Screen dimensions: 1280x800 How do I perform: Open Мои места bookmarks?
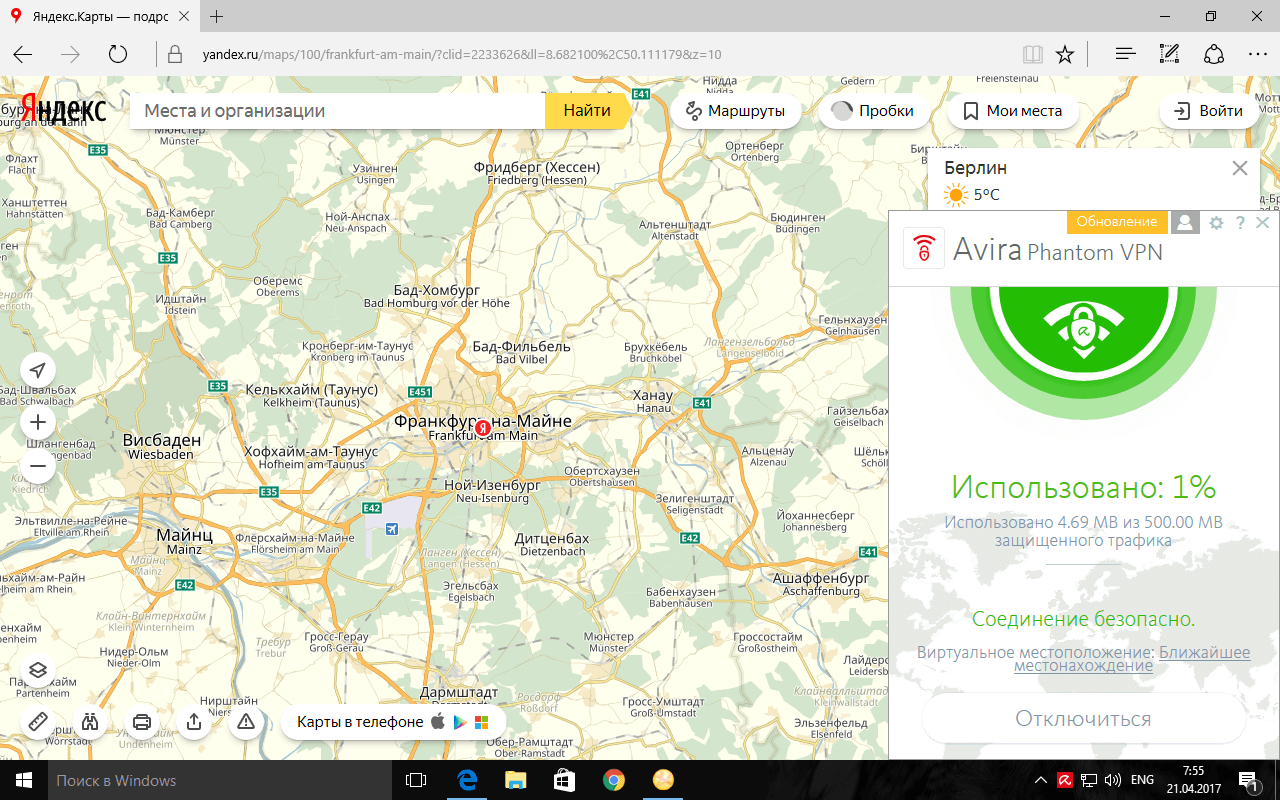pos(1012,111)
